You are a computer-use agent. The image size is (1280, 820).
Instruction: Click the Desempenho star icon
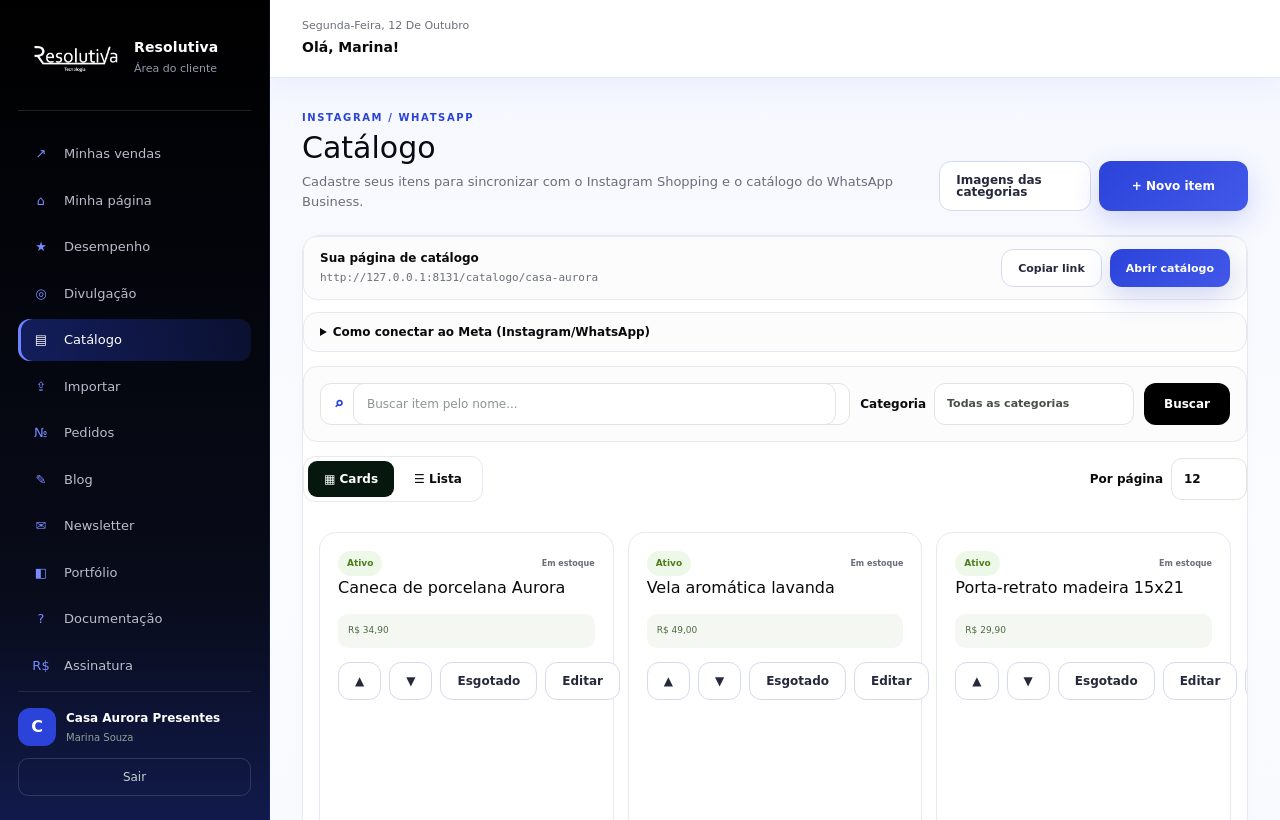41,247
